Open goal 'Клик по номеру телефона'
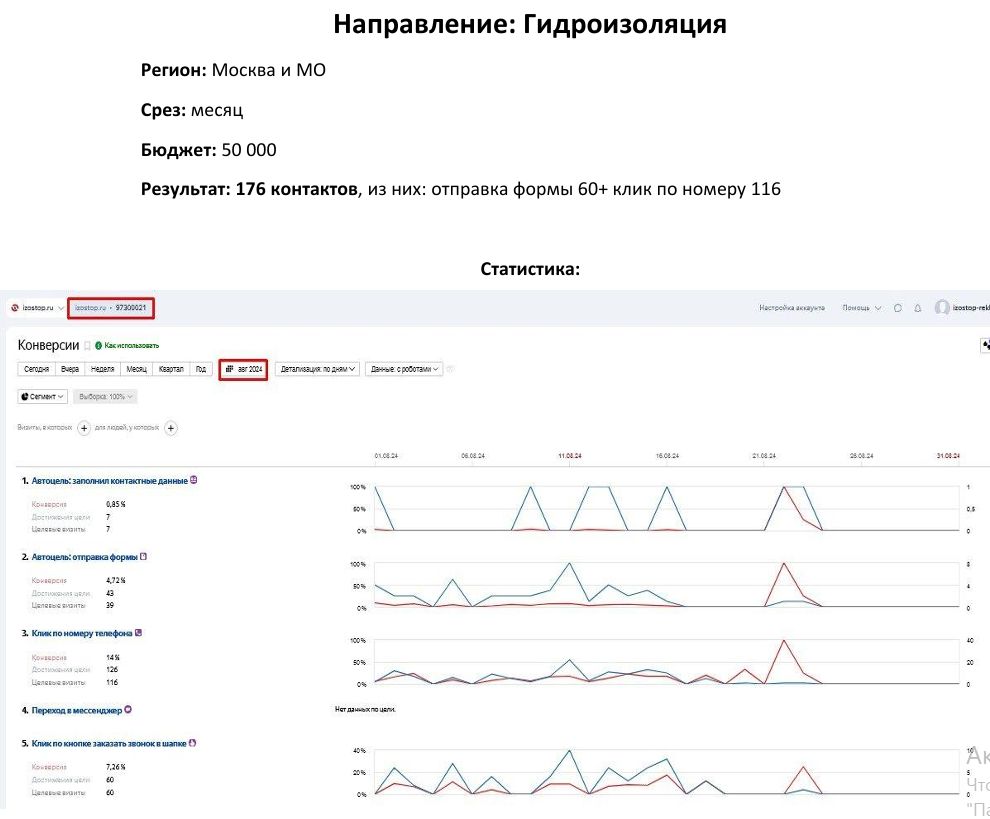The width and height of the screenshot is (990, 819). point(82,633)
